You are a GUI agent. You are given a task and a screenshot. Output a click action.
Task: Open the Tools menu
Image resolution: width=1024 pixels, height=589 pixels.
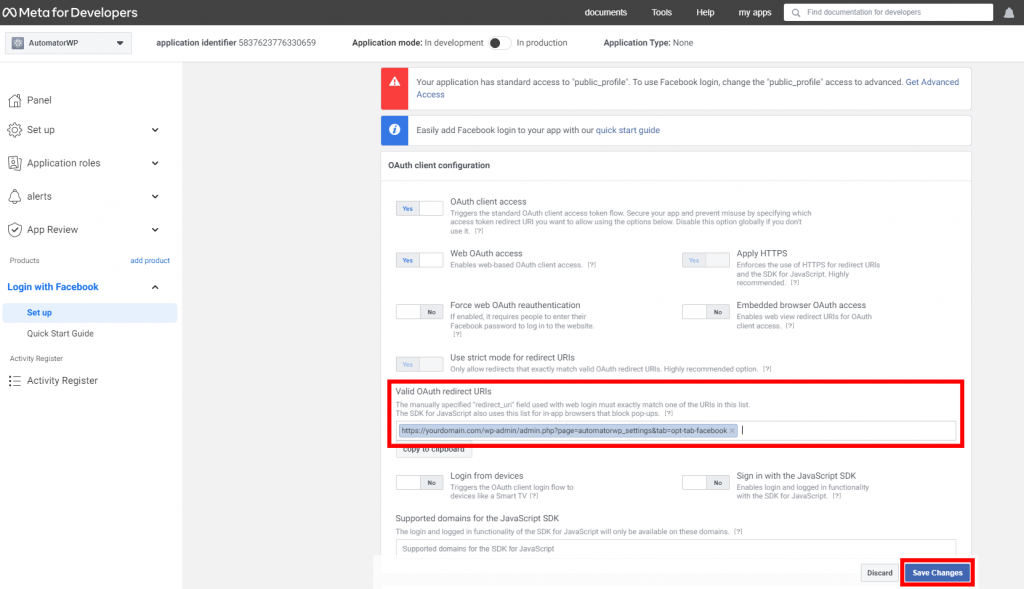tap(662, 12)
